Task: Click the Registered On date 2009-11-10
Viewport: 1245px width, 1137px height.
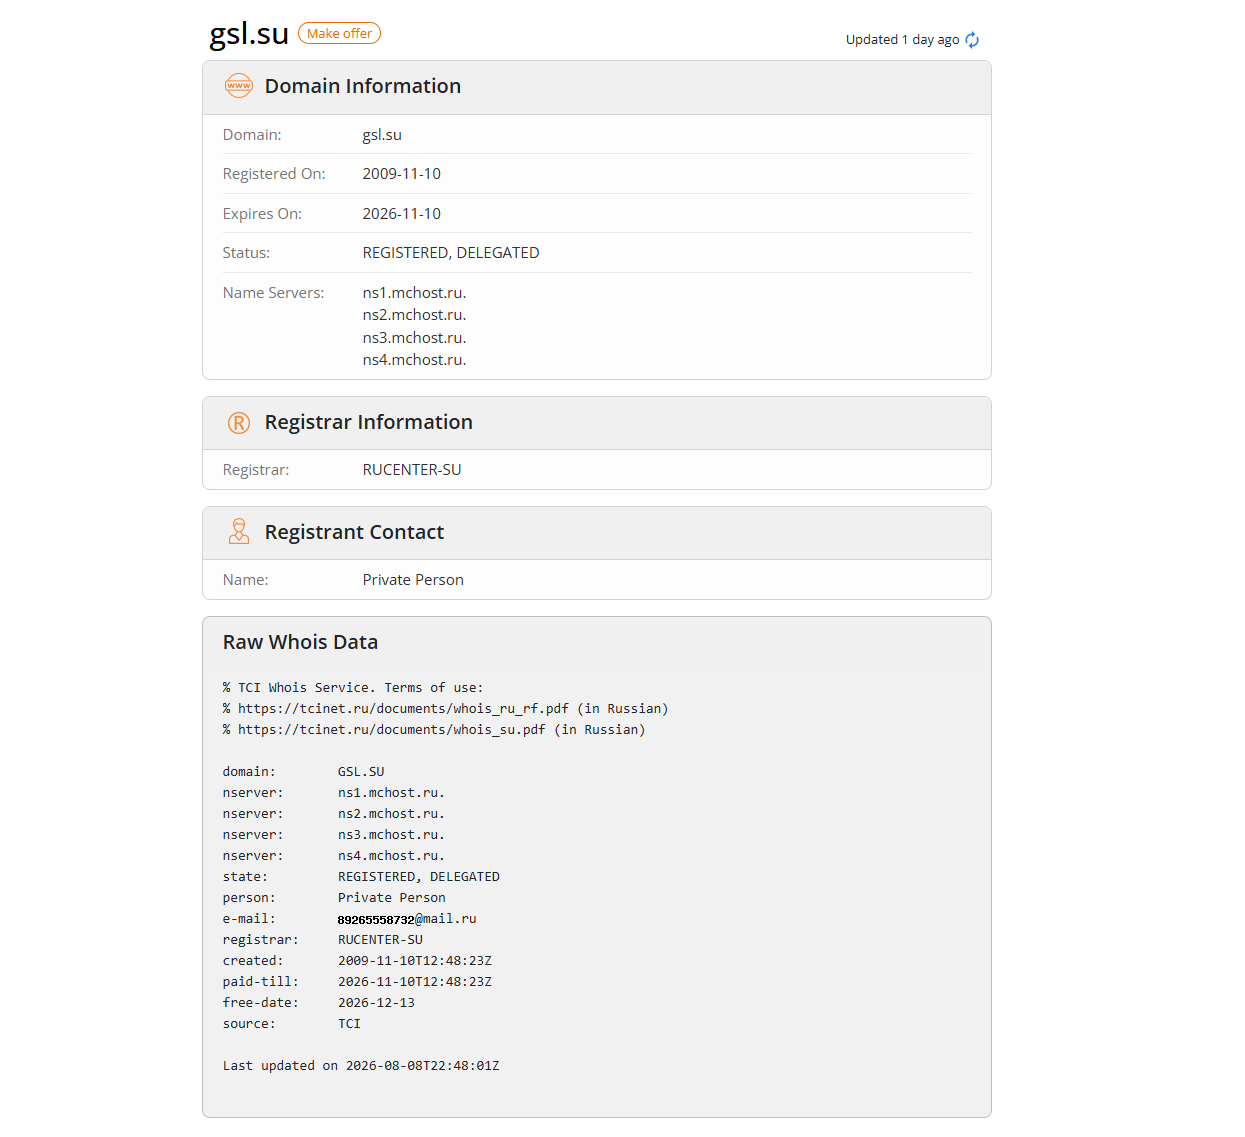Action: point(402,174)
